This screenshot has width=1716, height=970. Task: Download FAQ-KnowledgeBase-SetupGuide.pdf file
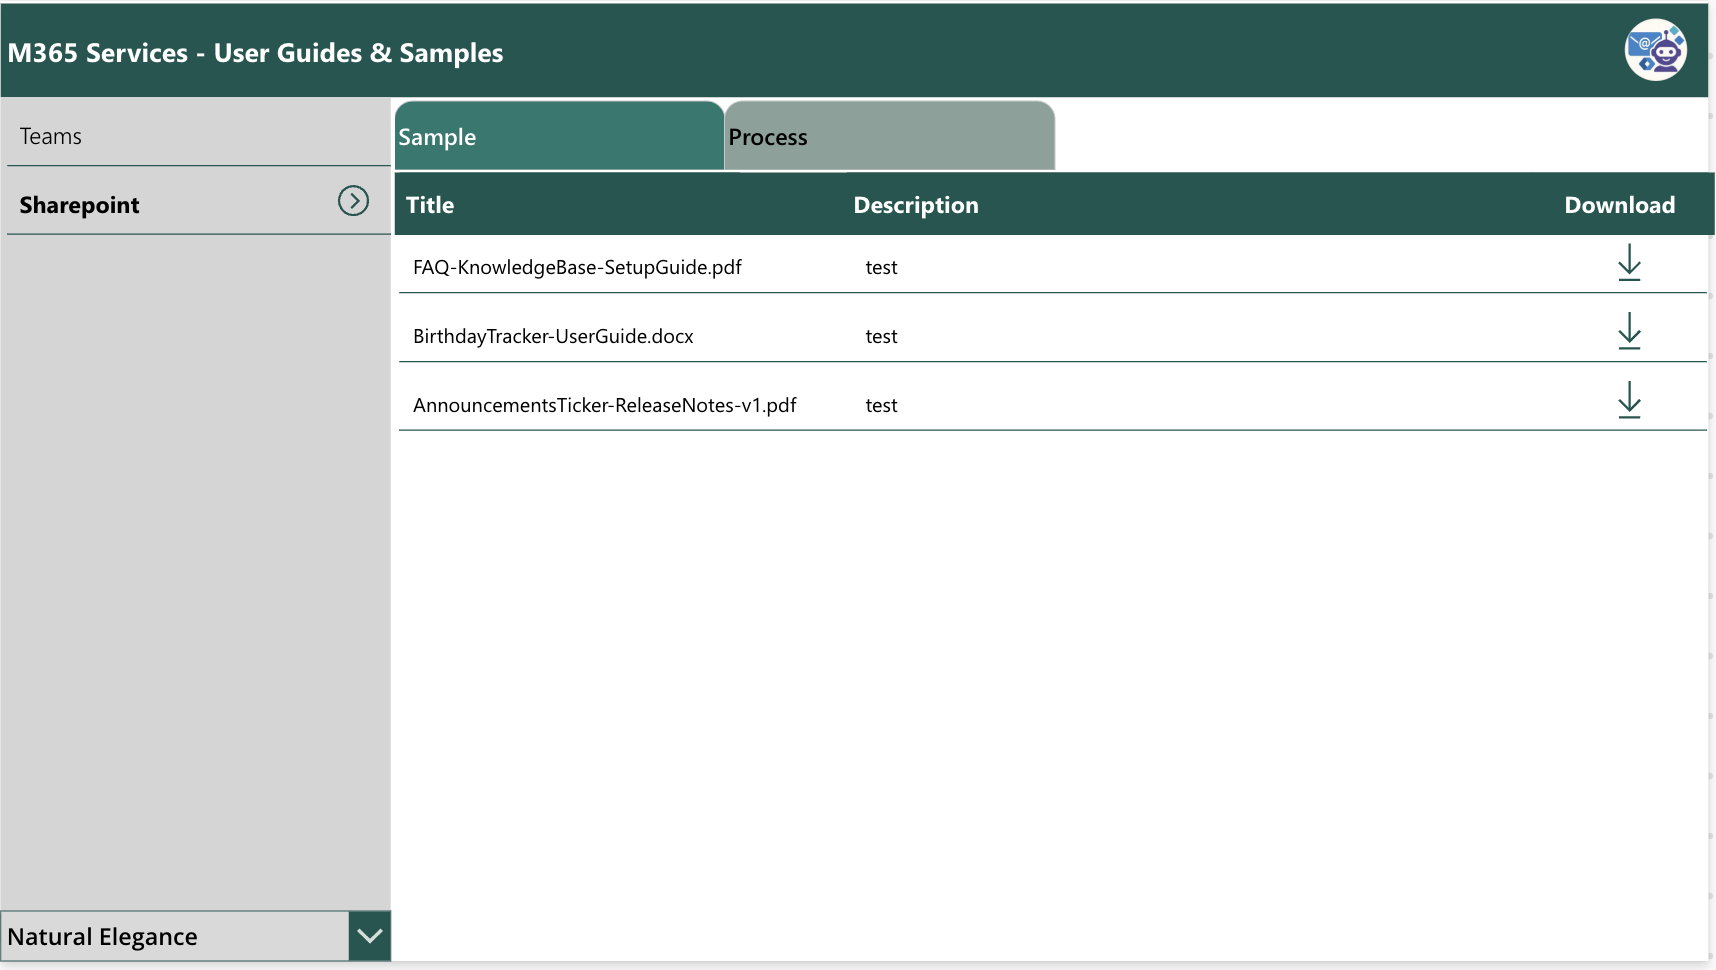[x=1629, y=263]
